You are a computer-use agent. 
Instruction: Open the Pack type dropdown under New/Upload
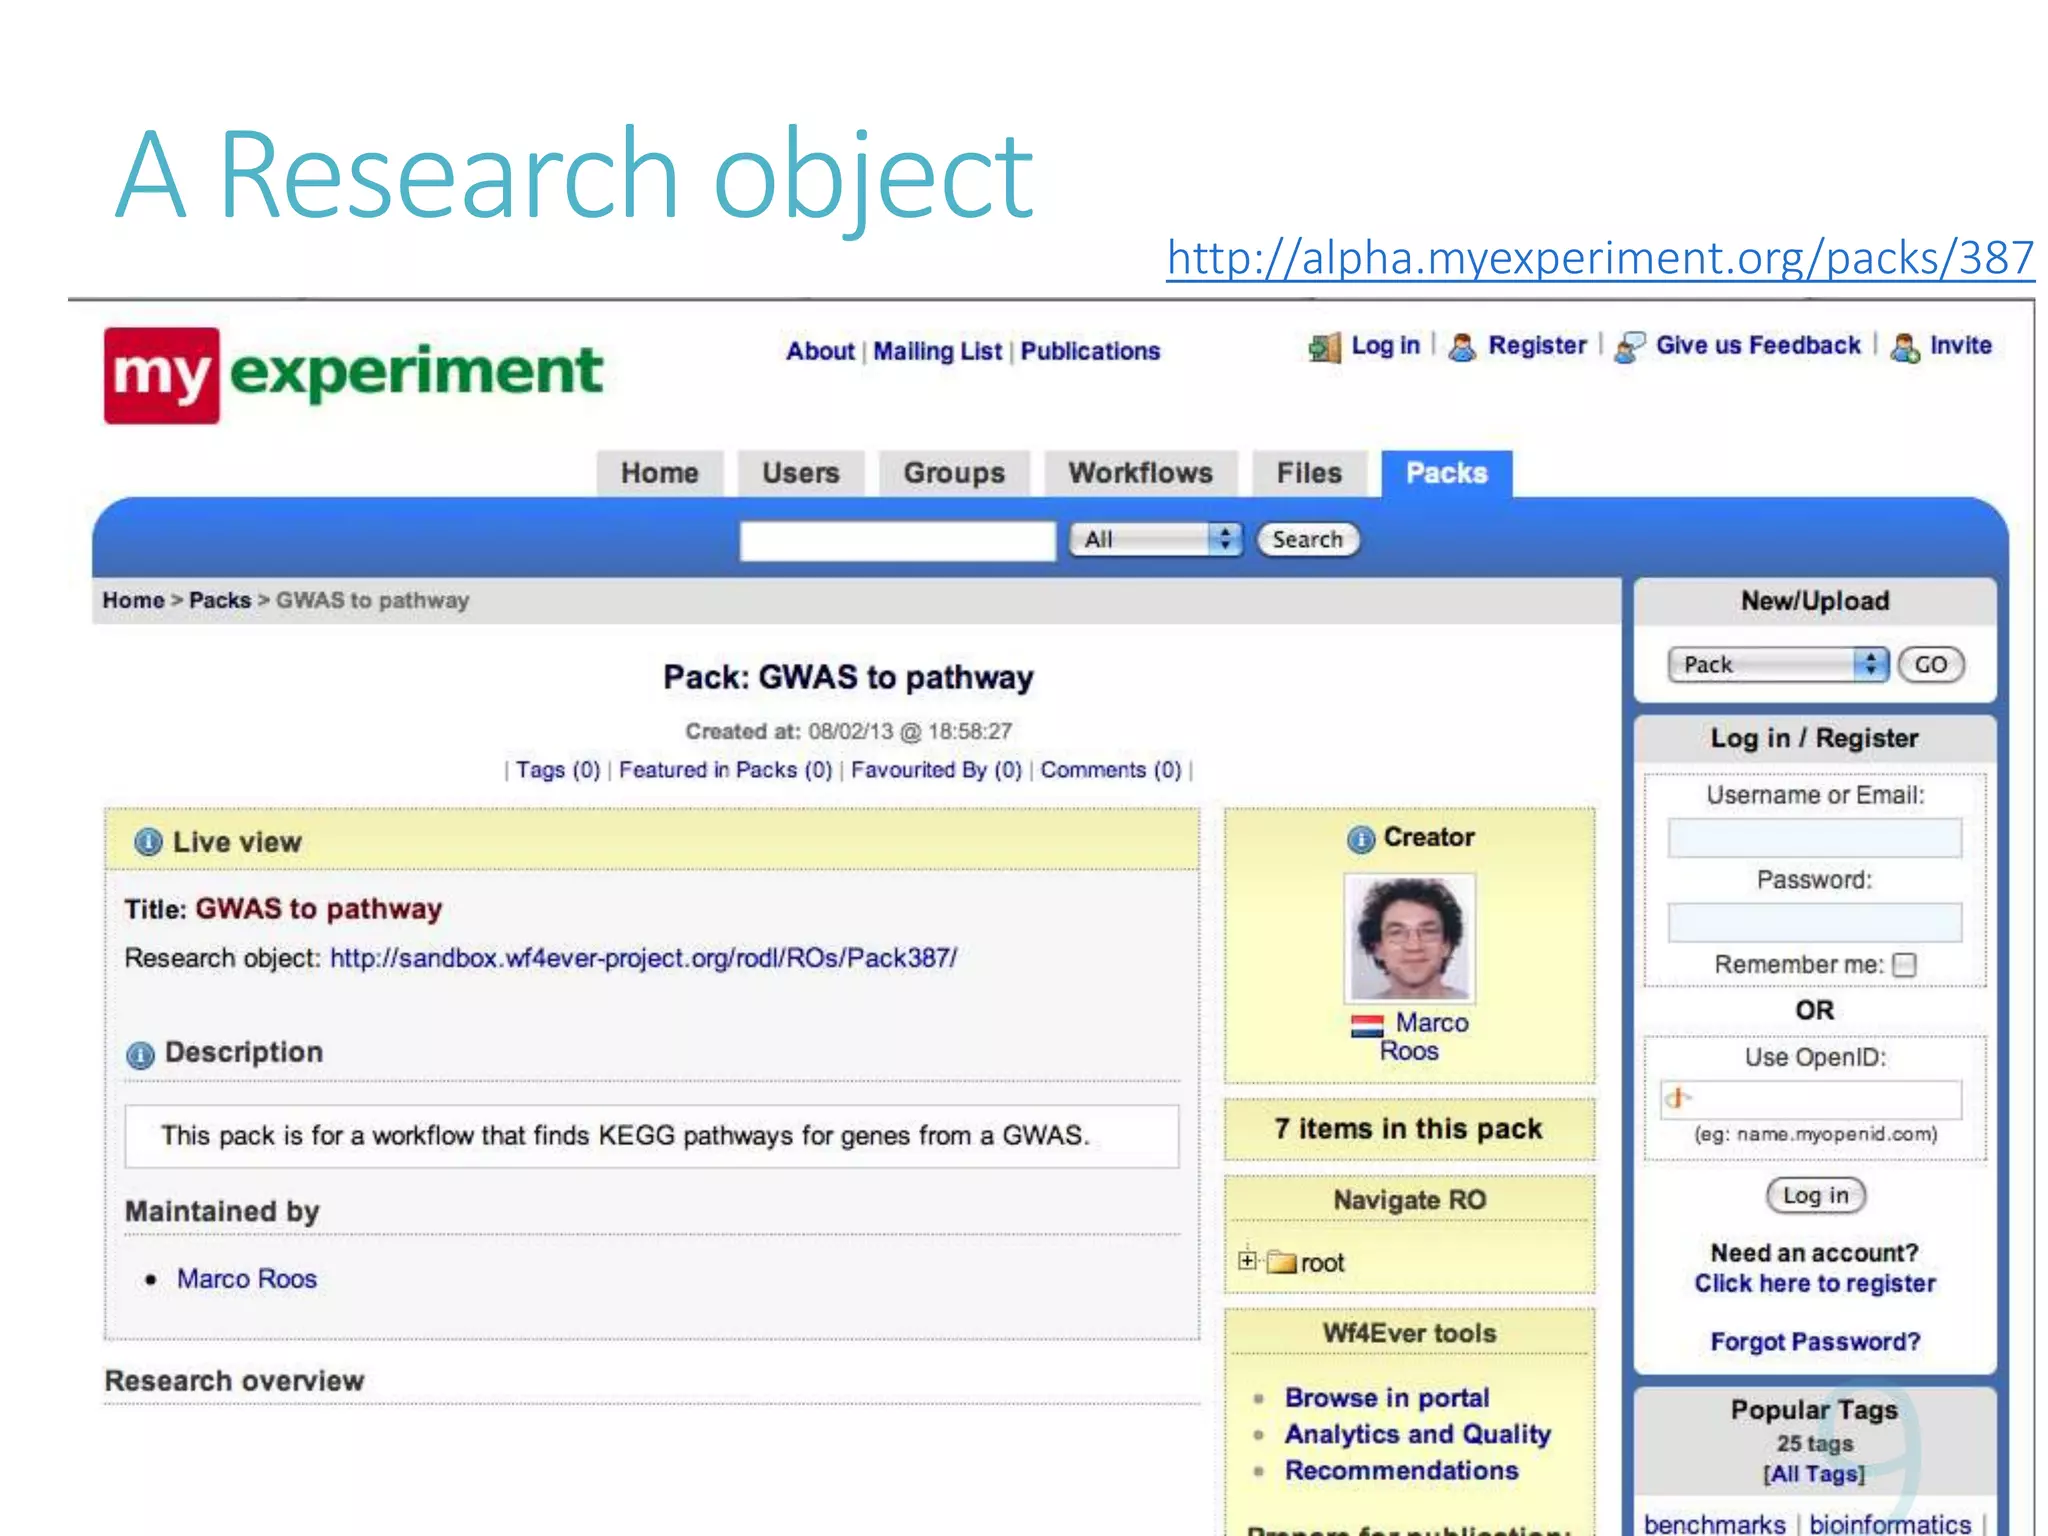[1778, 665]
